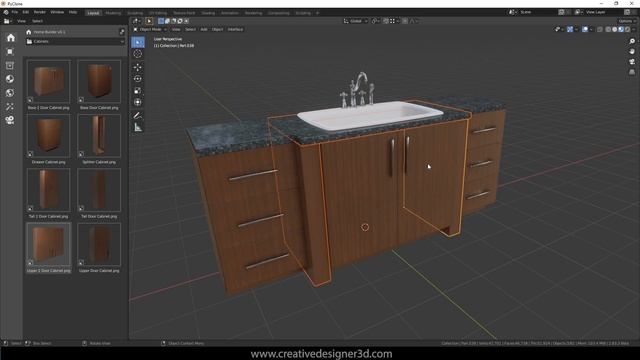Select the Rotate tool

pyautogui.click(x=138, y=78)
